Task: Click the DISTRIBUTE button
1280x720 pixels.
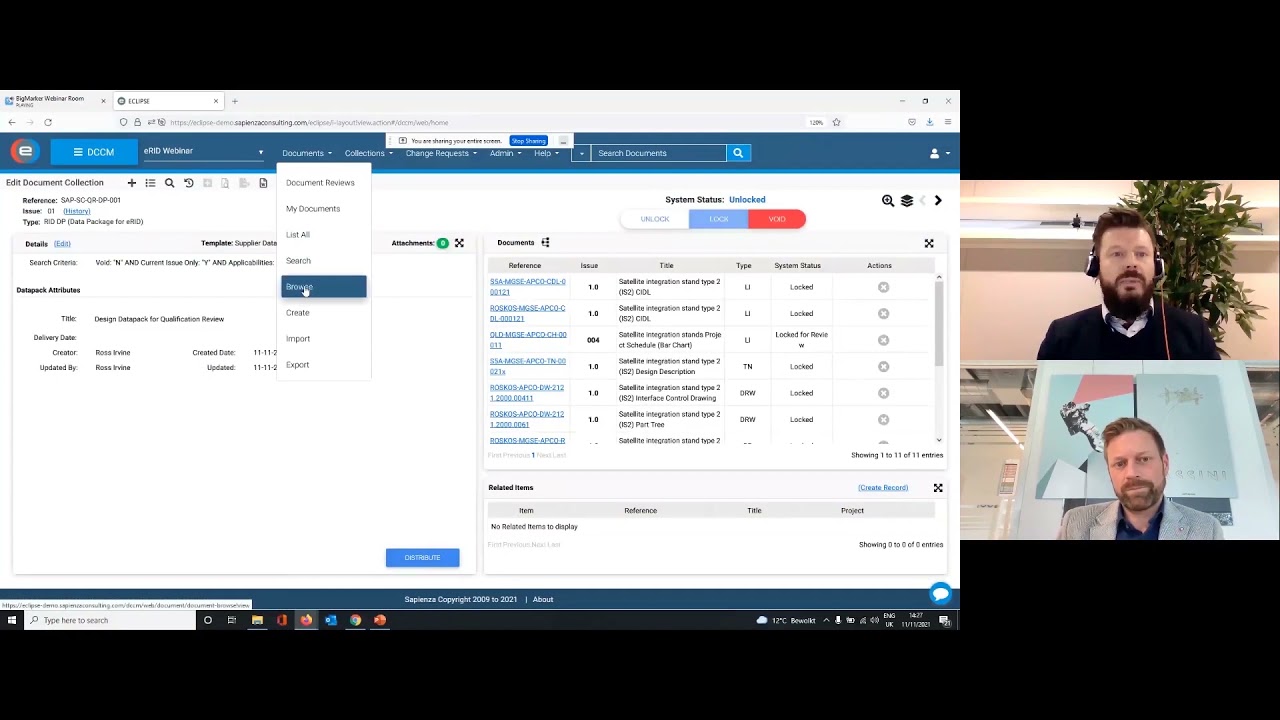Action: [x=423, y=558]
